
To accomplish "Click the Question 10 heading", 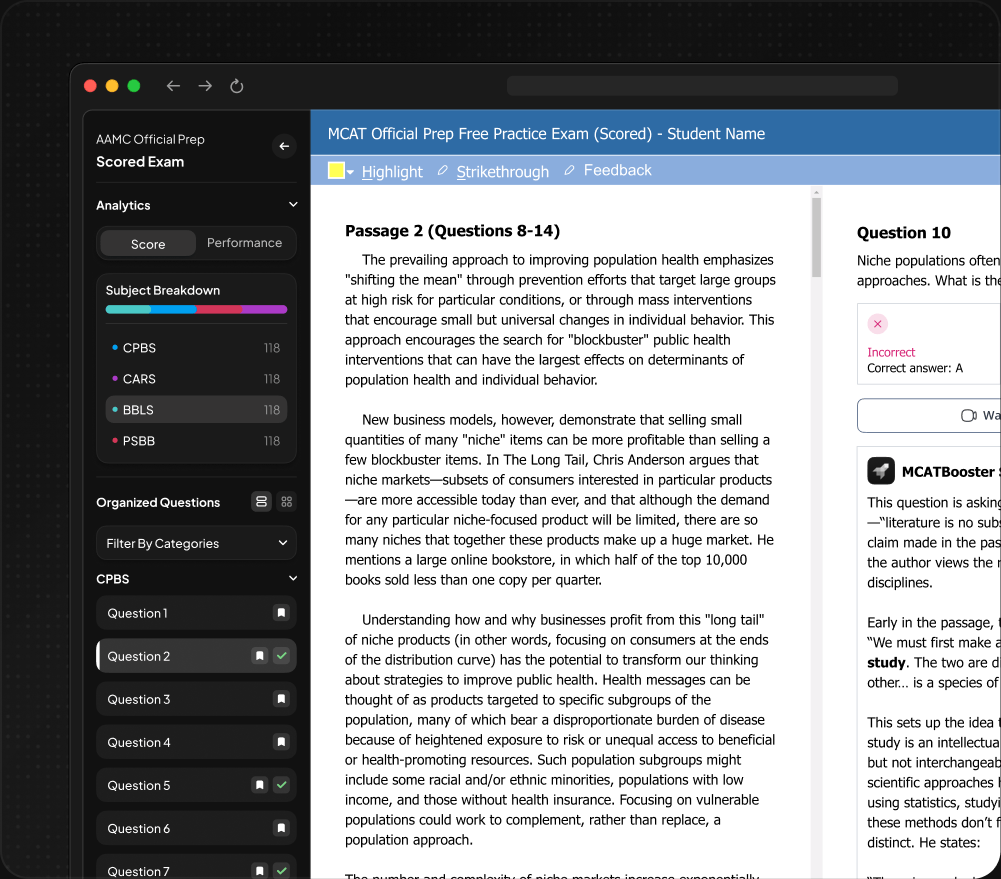I will point(903,232).
